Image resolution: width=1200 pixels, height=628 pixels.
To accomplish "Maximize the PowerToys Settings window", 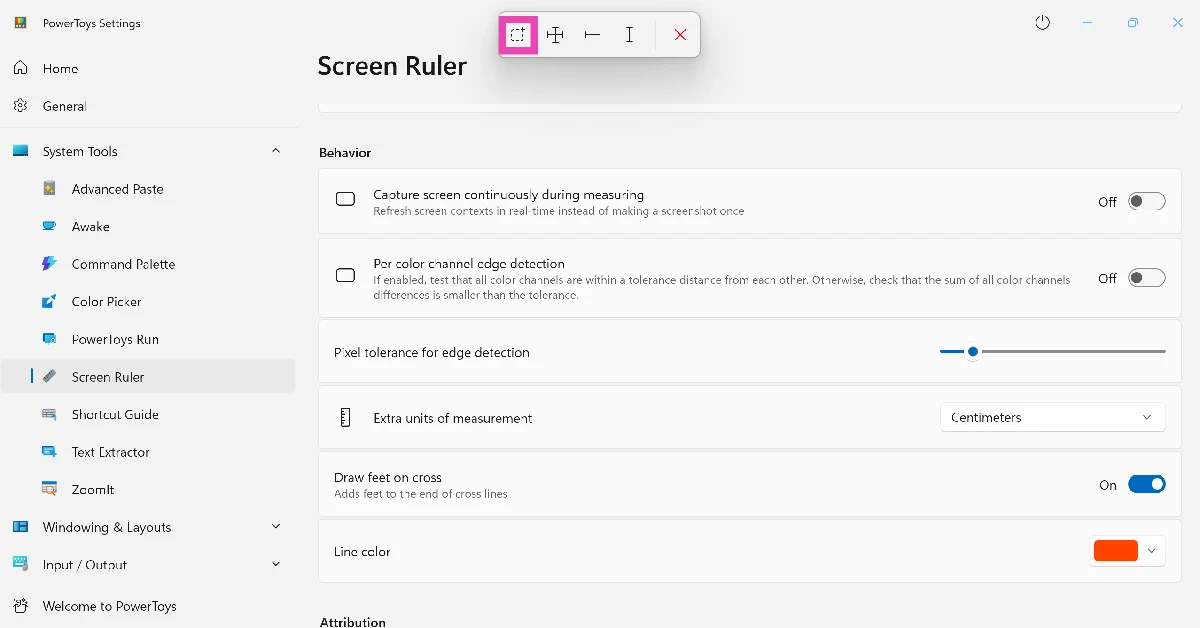I will (1132, 23).
